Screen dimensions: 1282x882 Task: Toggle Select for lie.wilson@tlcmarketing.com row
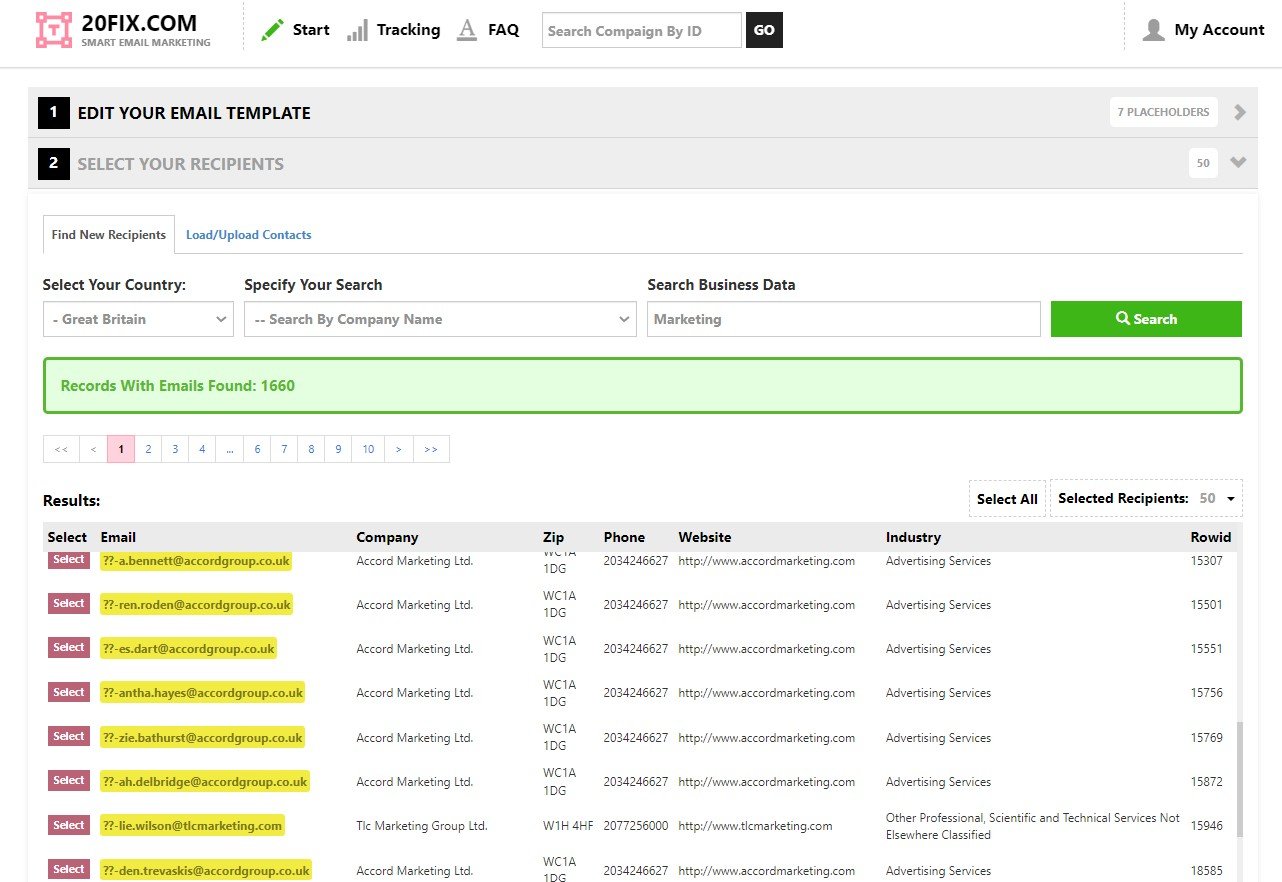tap(69, 825)
